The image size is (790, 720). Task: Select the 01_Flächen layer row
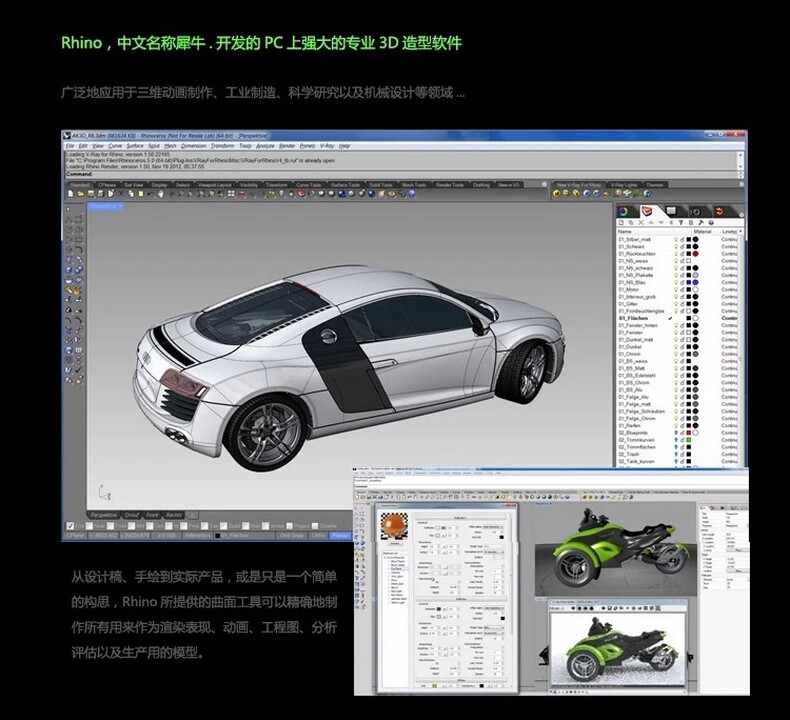pyautogui.click(x=678, y=318)
